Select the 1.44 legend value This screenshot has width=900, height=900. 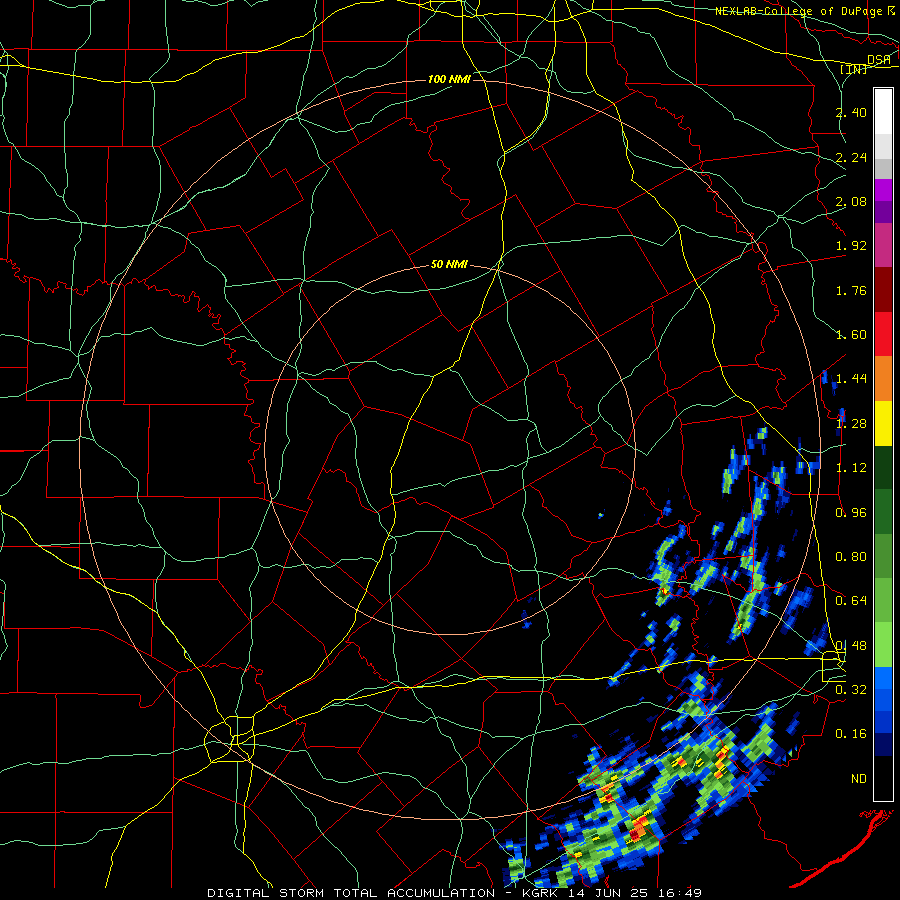[851, 379]
